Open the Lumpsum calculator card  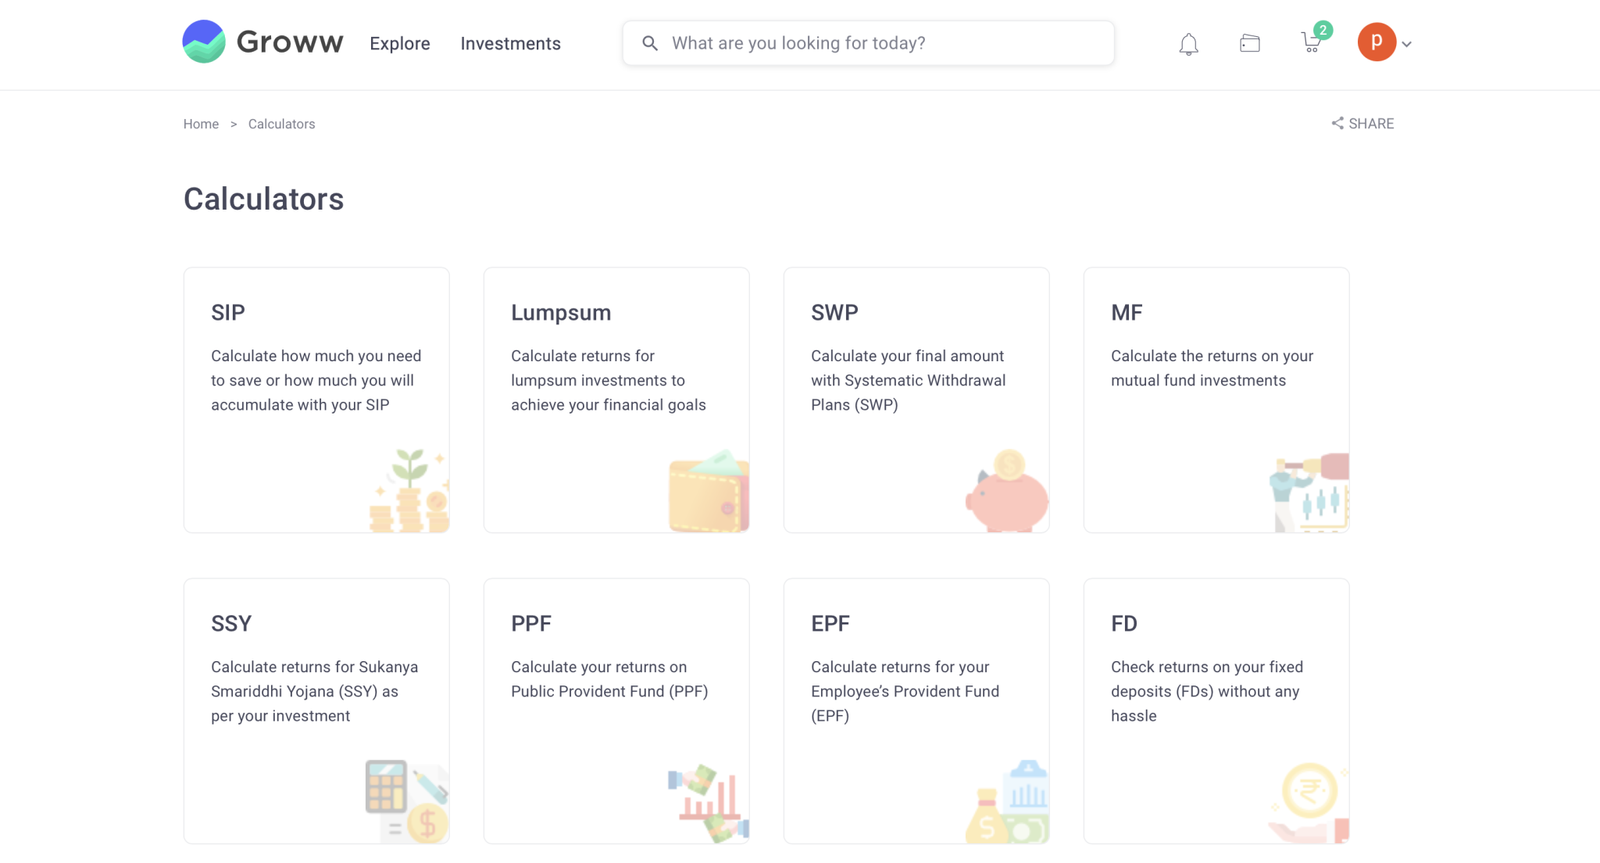[616, 399]
